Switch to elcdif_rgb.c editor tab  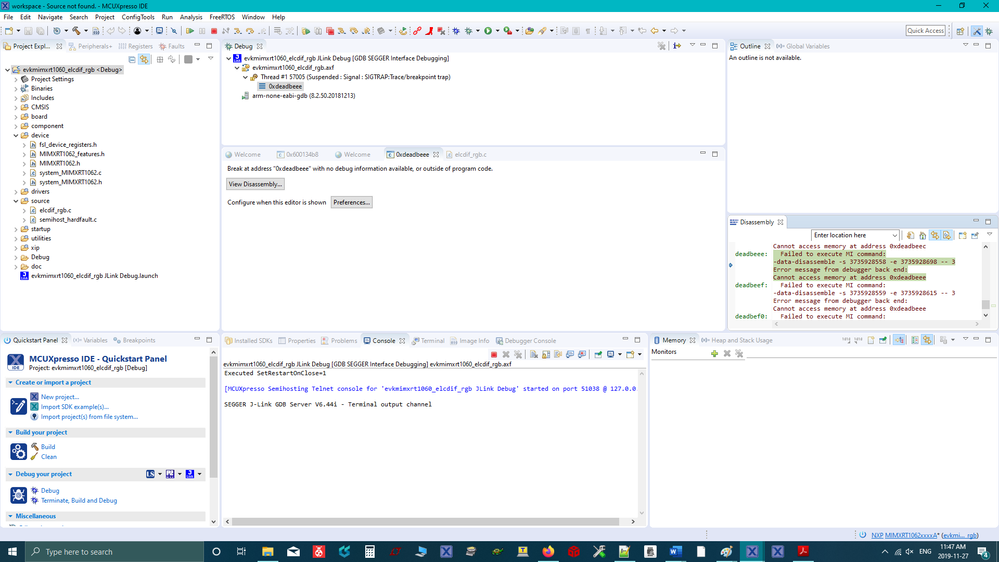[466, 154]
